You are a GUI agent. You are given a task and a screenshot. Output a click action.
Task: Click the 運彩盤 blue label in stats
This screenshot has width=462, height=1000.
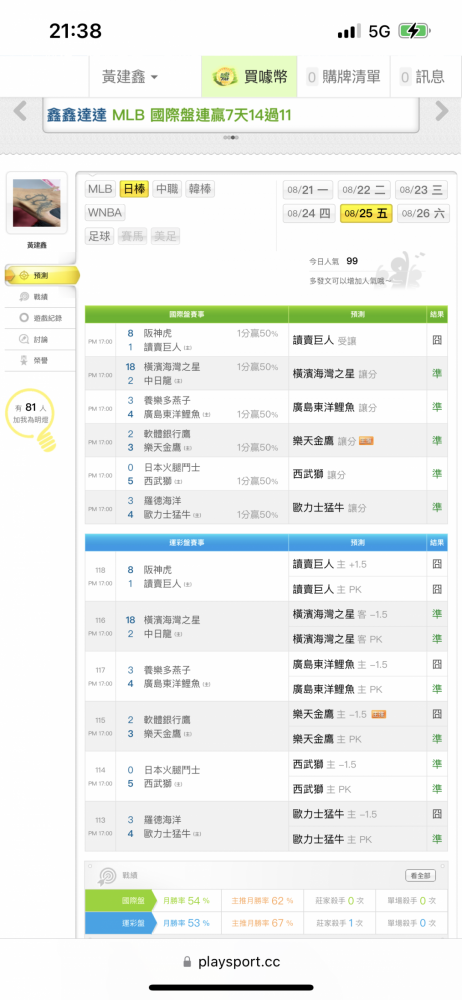click(x=121, y=923)
